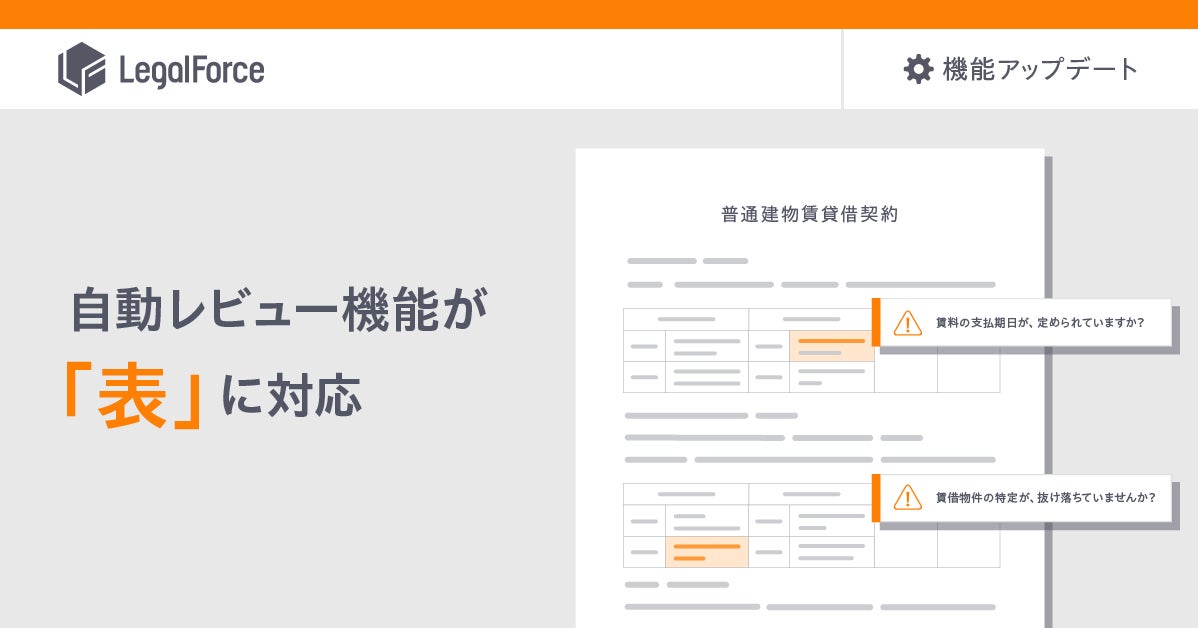Click the gear icon beside 機能アップデート
Viewport: 1198px width, 628px height.
(918, 69)
